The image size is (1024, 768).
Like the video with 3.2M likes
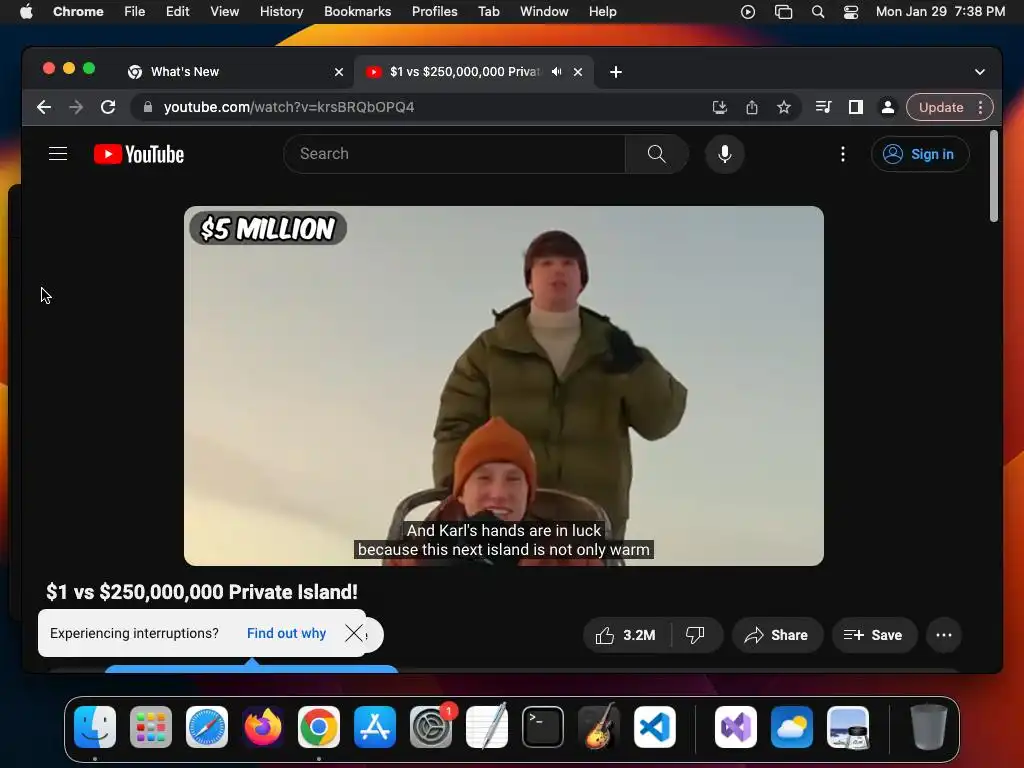pos(626,635)
